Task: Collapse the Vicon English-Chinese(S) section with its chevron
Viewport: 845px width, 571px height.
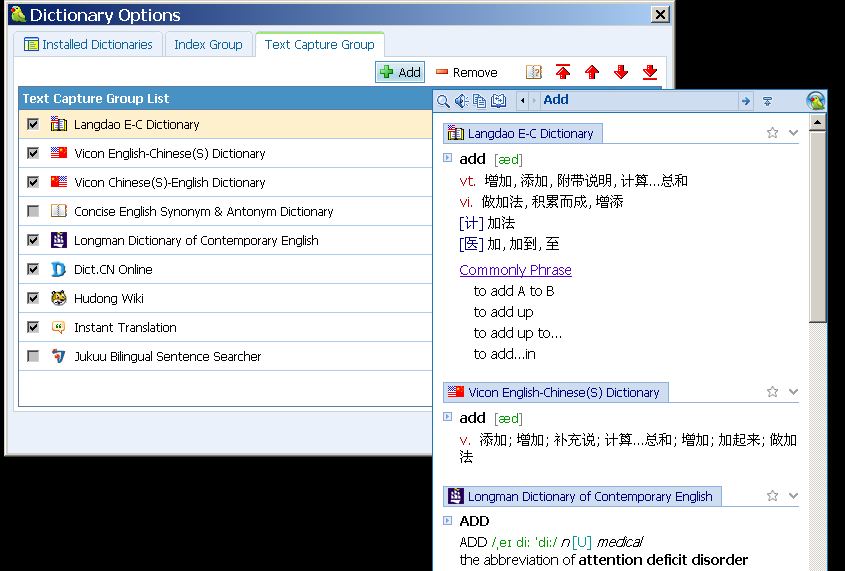Action: coord(793,392)
